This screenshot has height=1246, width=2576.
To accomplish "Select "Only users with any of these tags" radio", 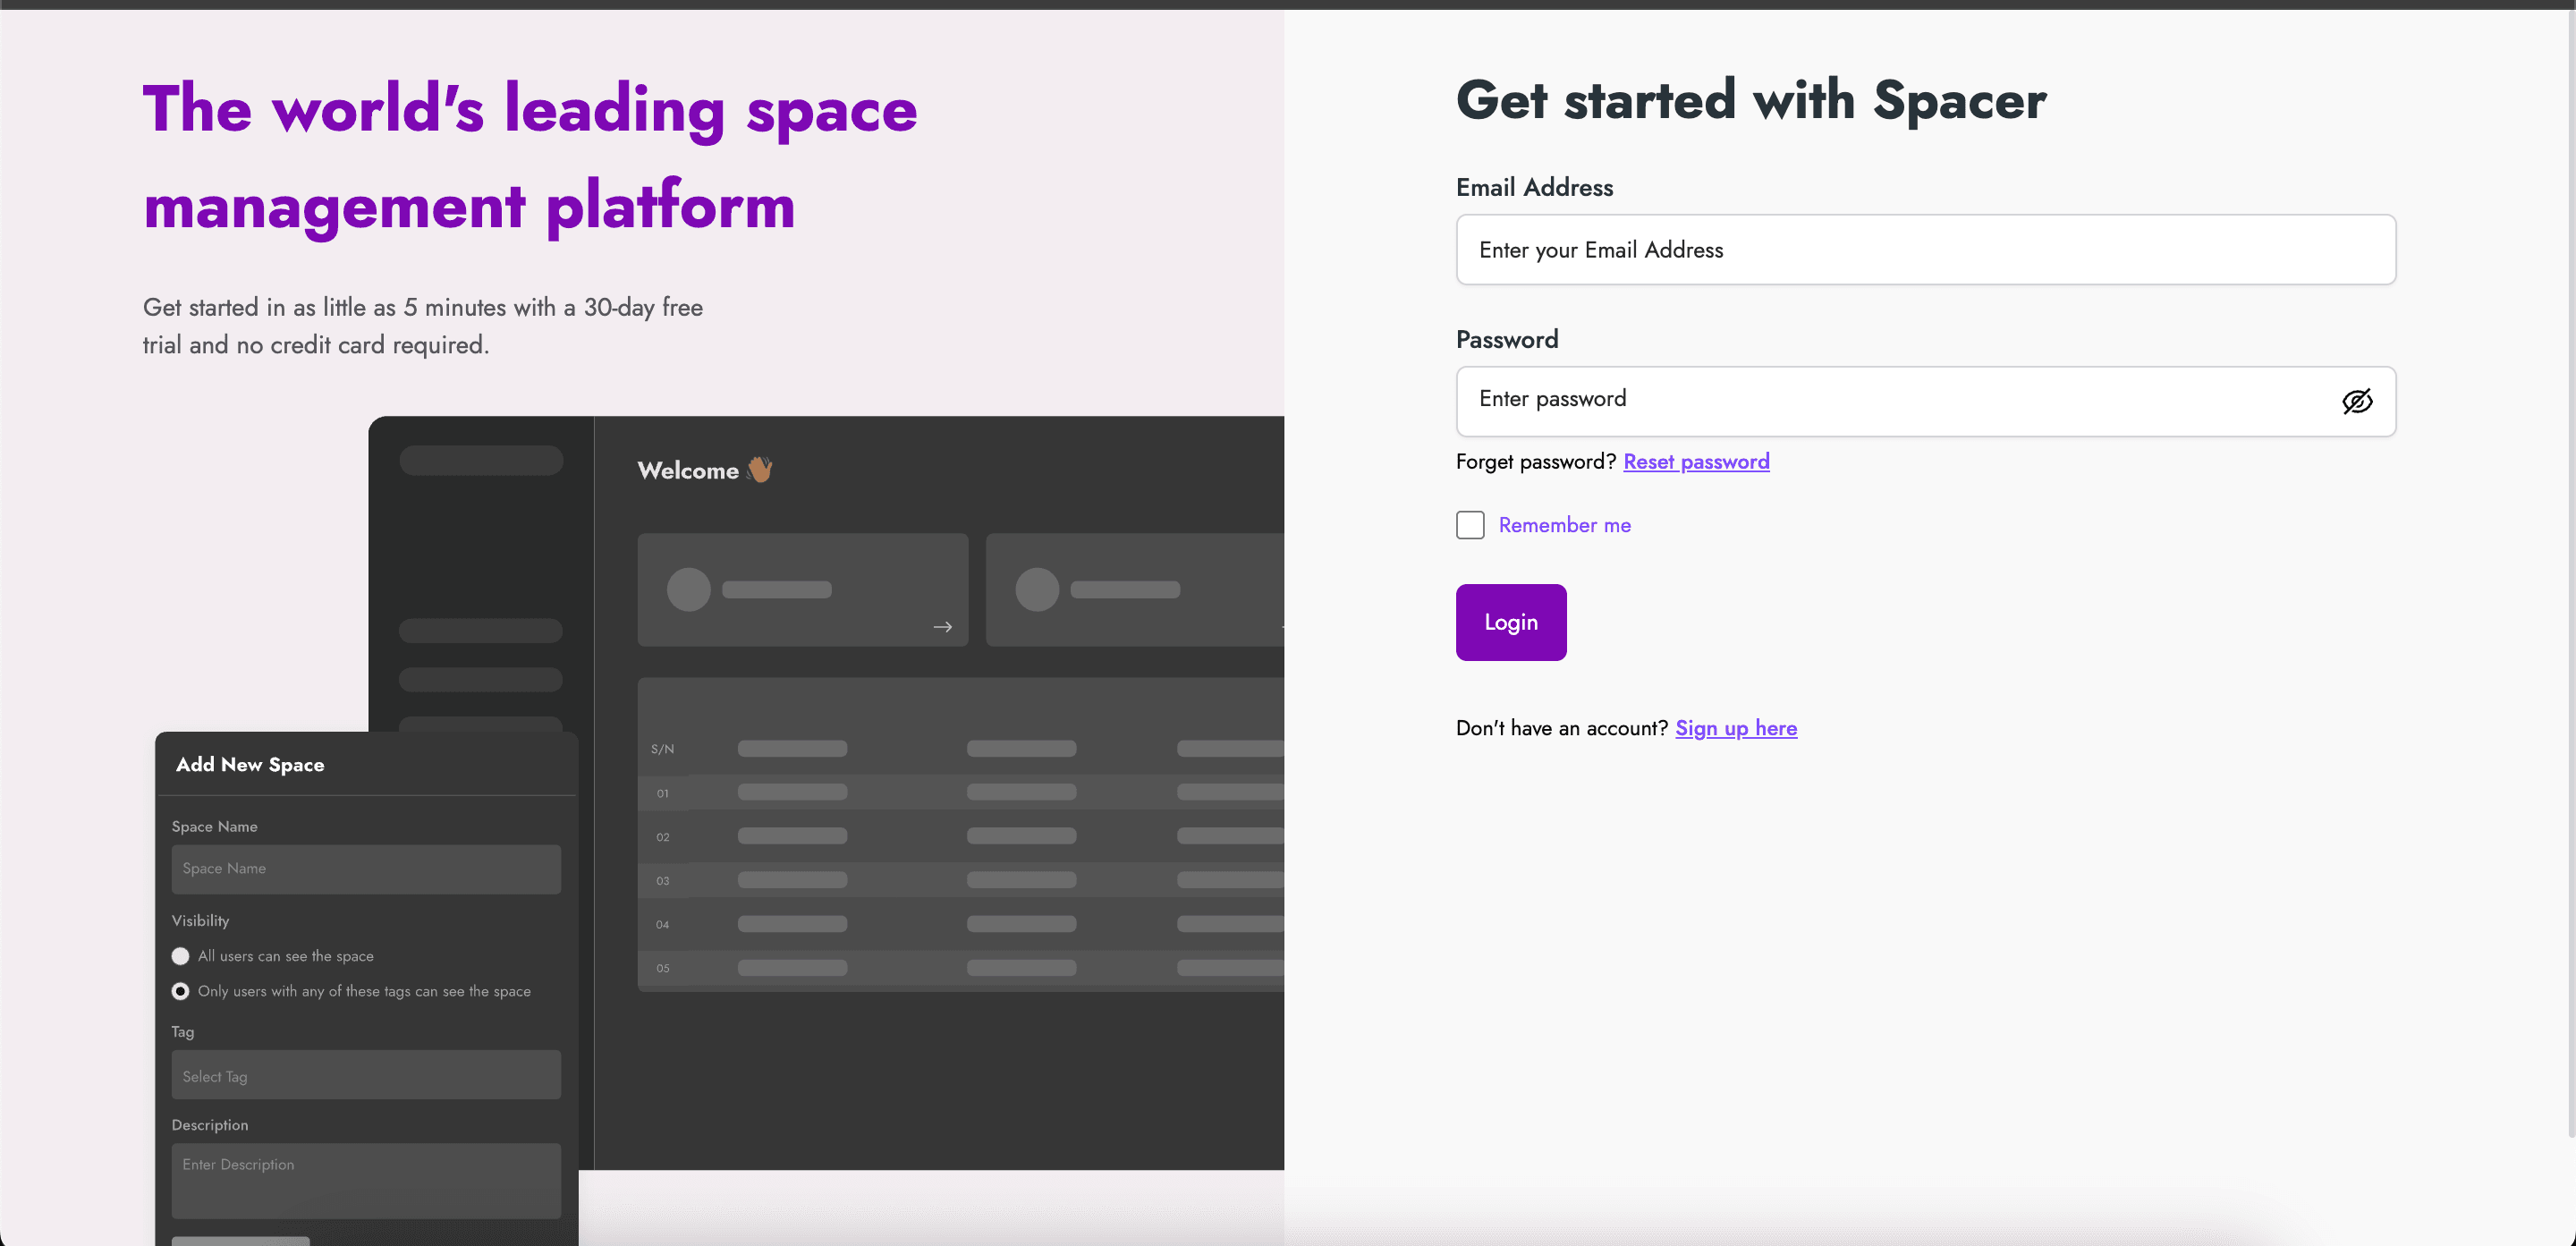I will pyautogui.click(x=180, y=991).
